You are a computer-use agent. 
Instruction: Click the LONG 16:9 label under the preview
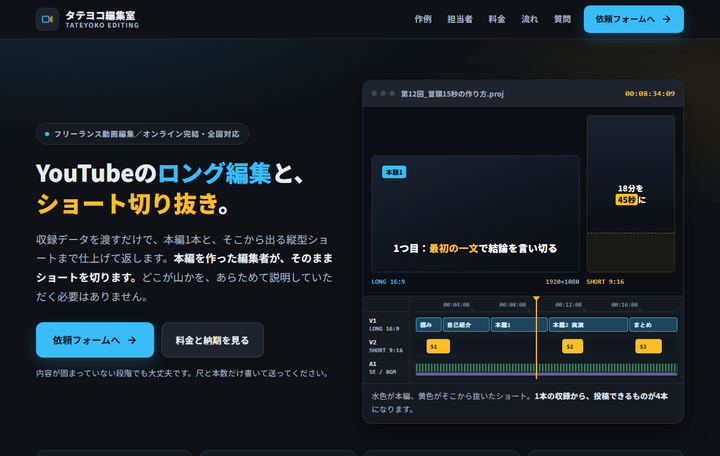tap(388, 282)
